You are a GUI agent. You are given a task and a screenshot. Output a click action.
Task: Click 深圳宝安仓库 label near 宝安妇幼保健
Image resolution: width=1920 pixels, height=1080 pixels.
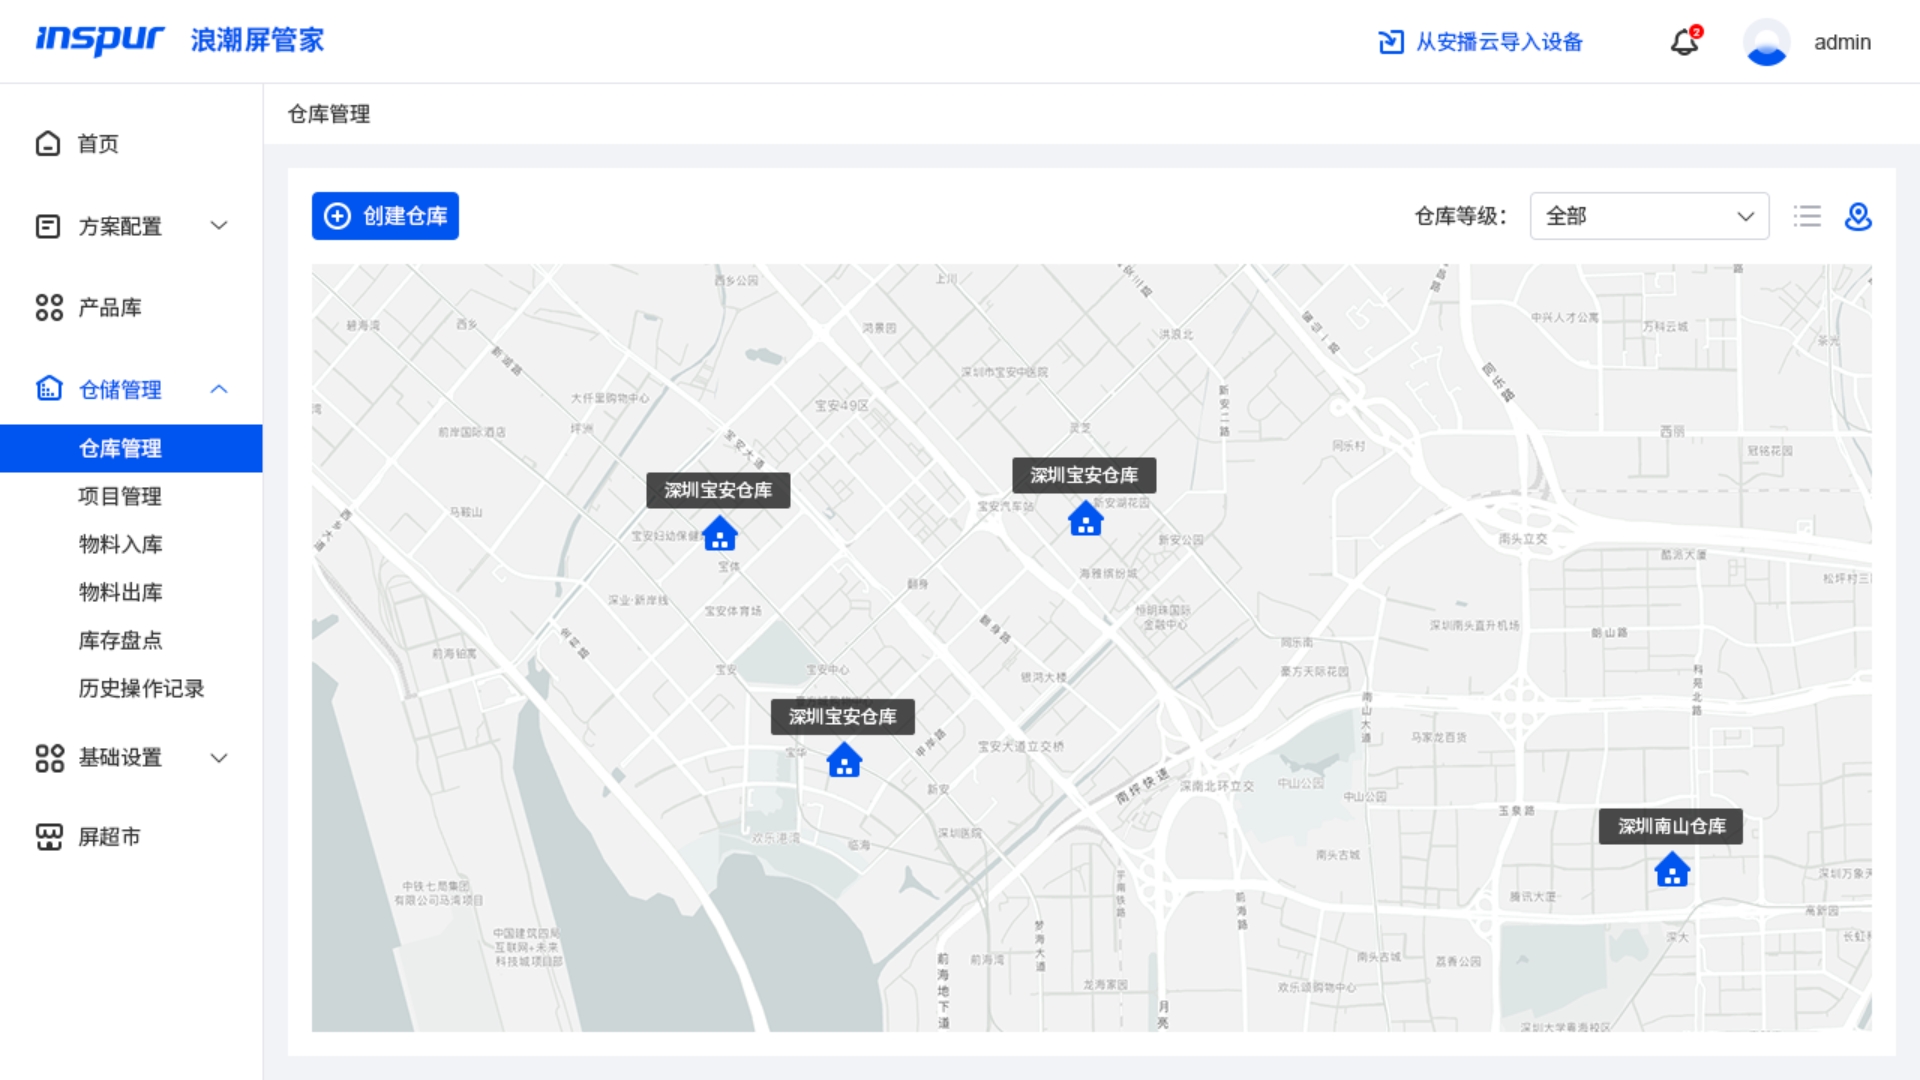tap(718, 490)
